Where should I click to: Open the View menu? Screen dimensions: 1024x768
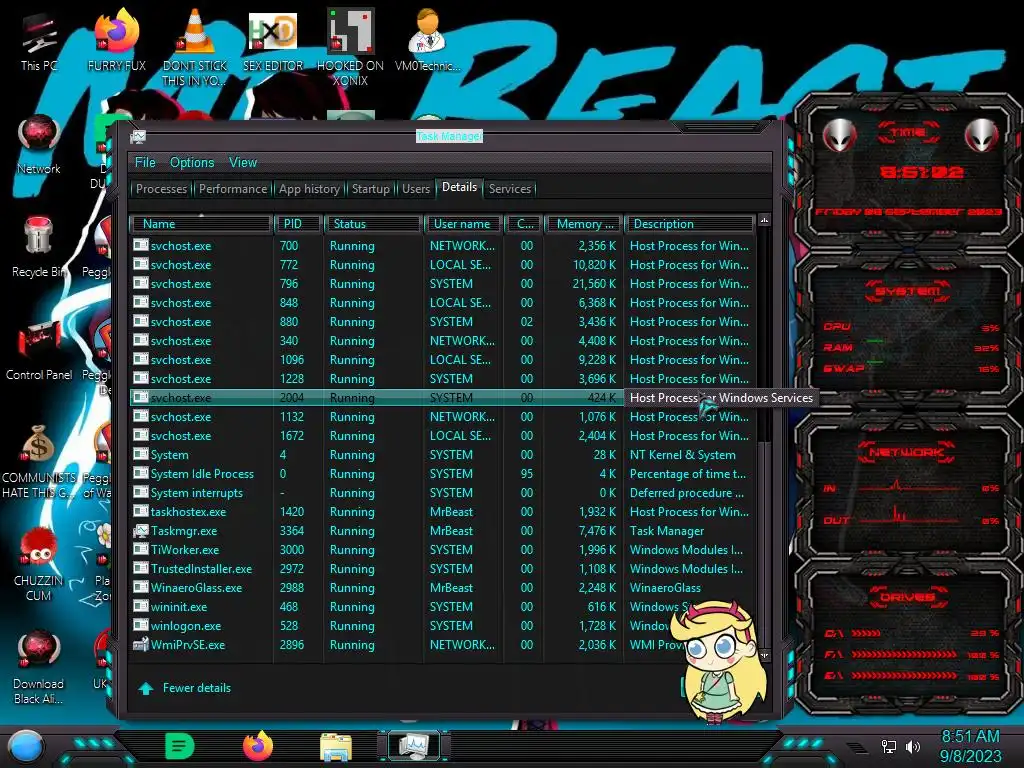pos(243,163)
